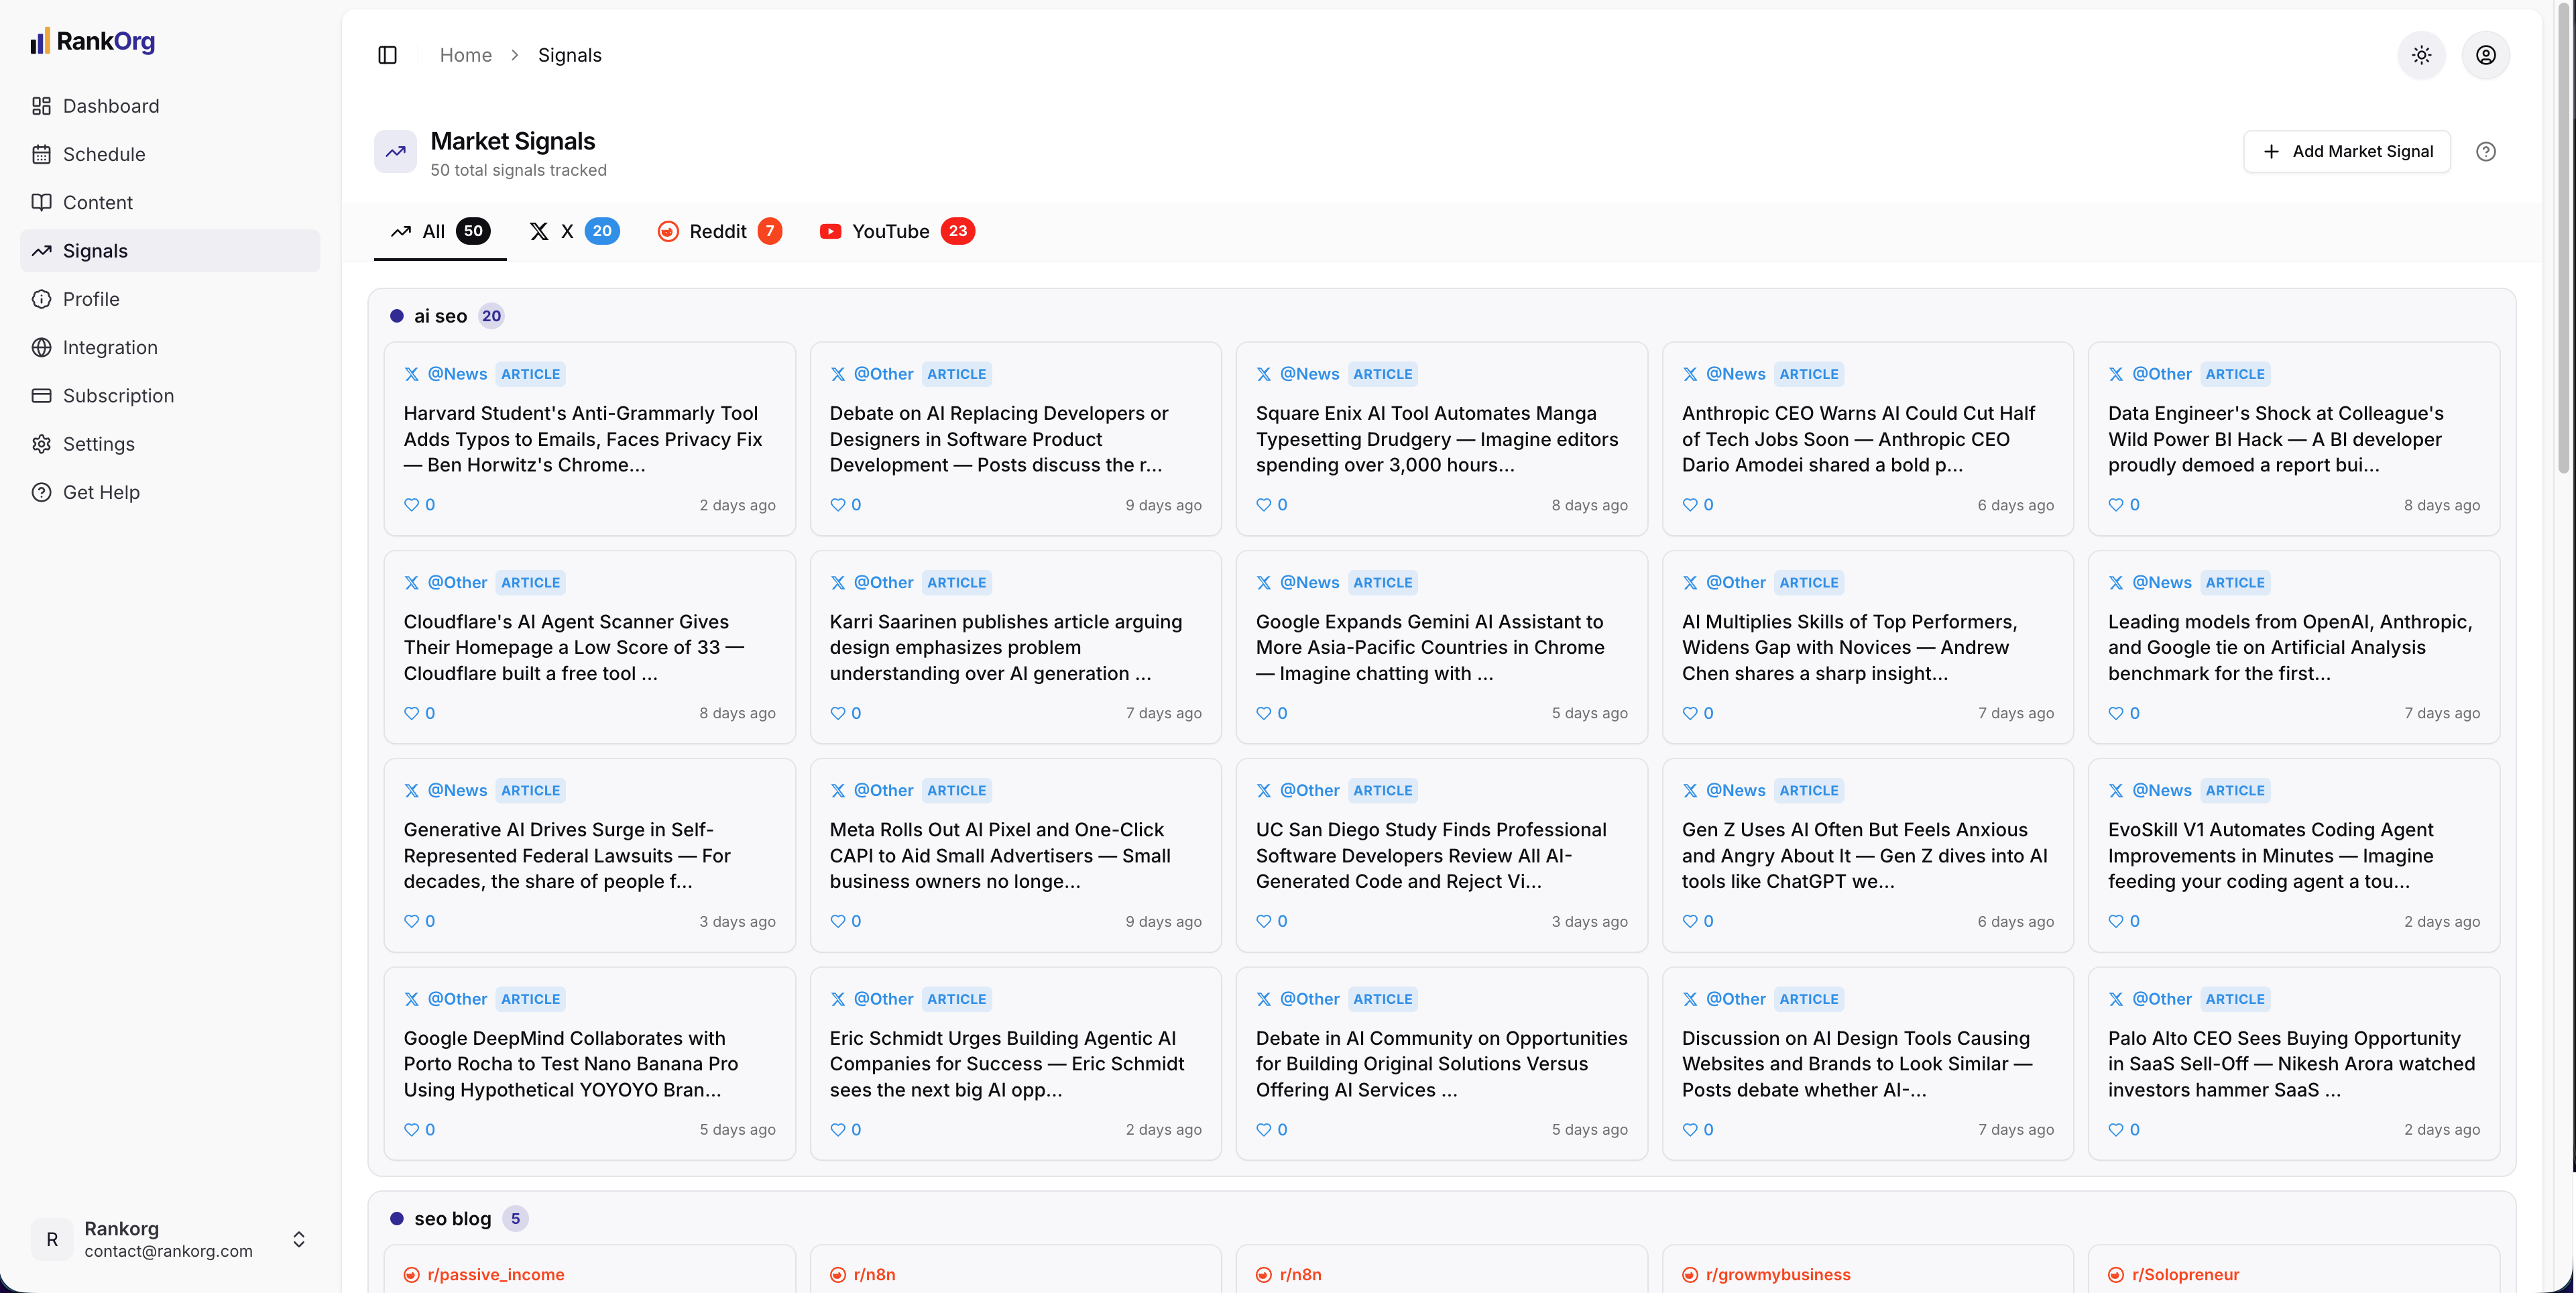The width and height of the screenshot is (2576, 1293).
Task: Select Signals in the sidebar
Action: [170, 250]
